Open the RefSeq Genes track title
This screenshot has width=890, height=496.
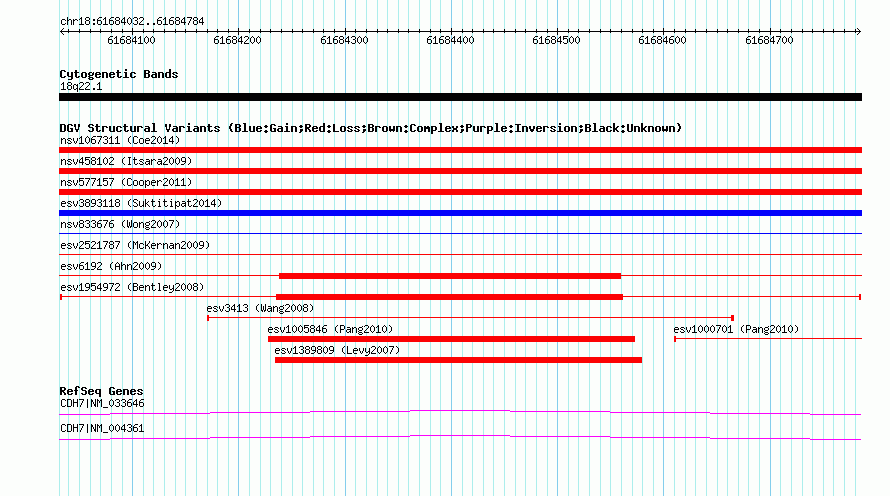(x=101, y=391)
